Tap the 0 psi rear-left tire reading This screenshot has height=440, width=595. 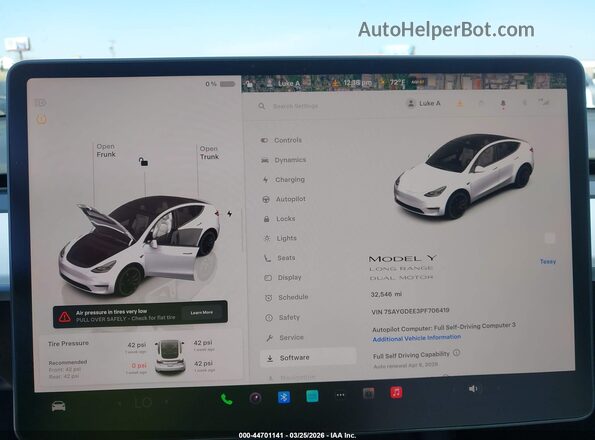pos(139,366)
